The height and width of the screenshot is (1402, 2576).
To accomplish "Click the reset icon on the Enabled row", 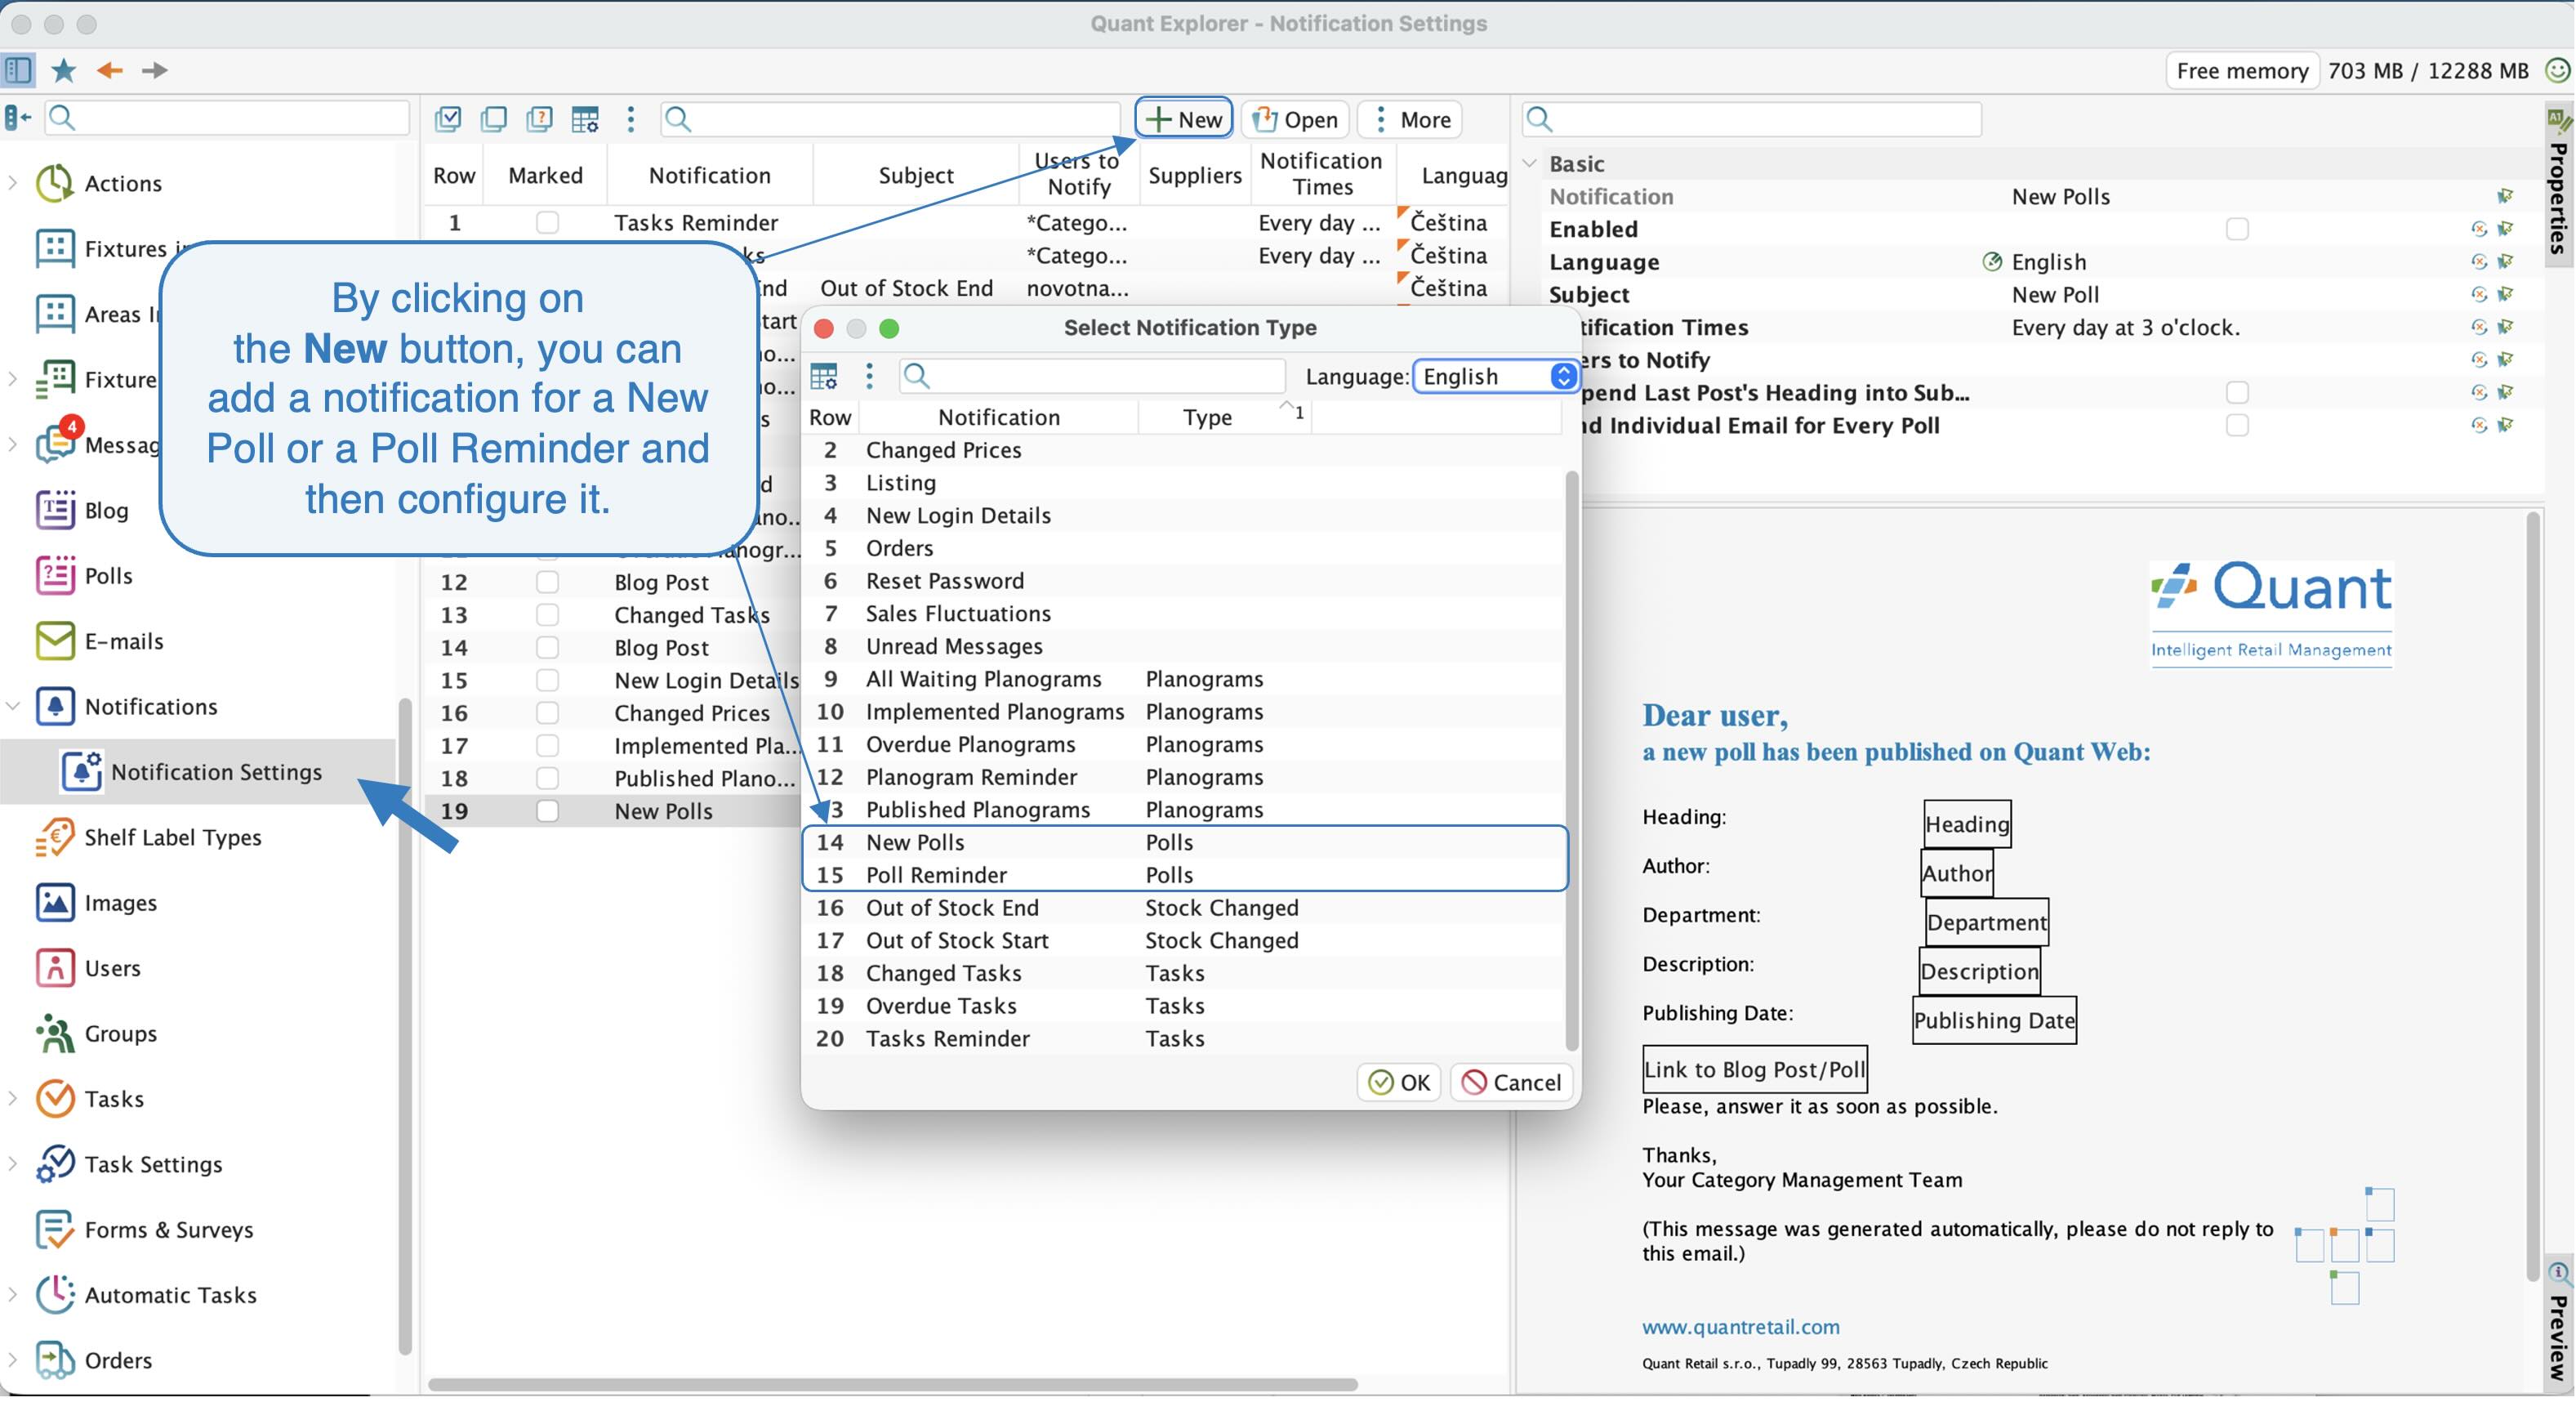I will [x=2479, y=229].
